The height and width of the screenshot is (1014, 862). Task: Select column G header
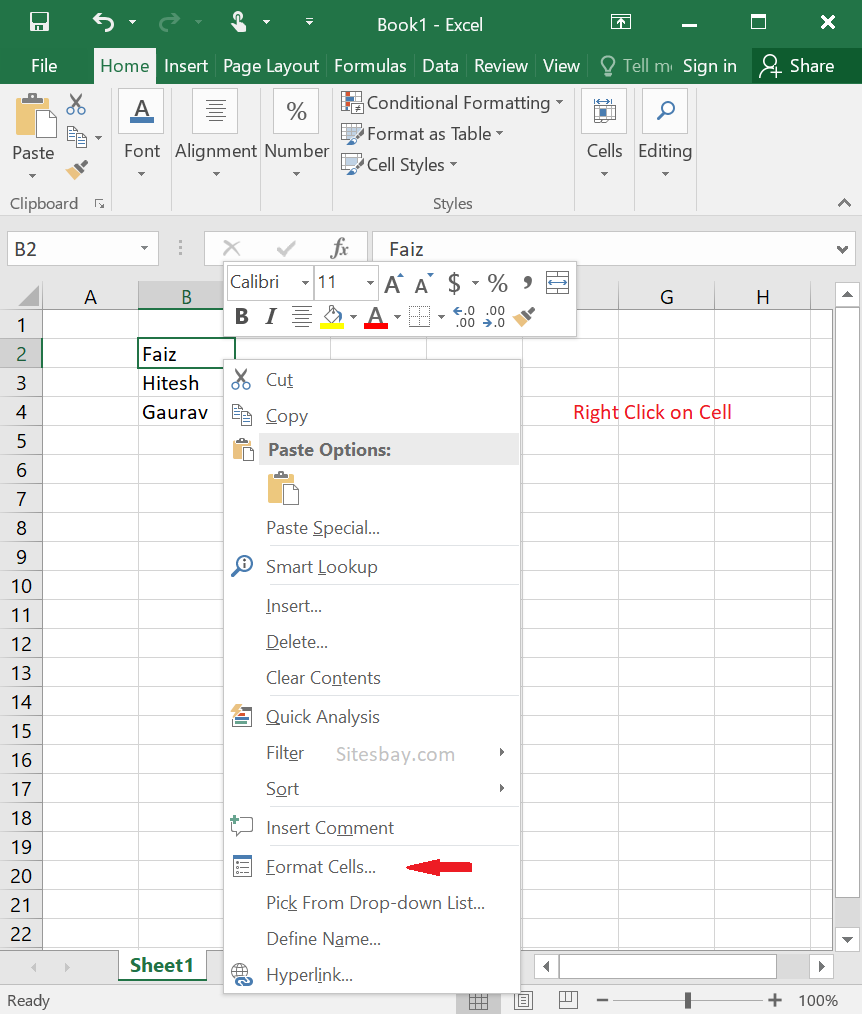(667, 297)
